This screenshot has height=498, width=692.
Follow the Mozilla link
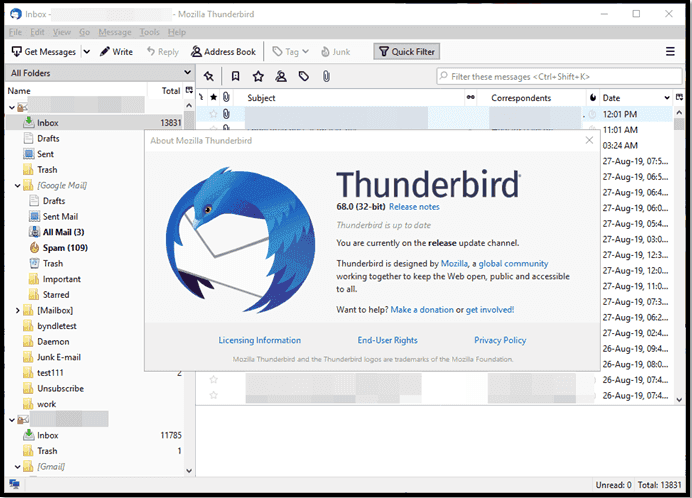tap(454, 264)
